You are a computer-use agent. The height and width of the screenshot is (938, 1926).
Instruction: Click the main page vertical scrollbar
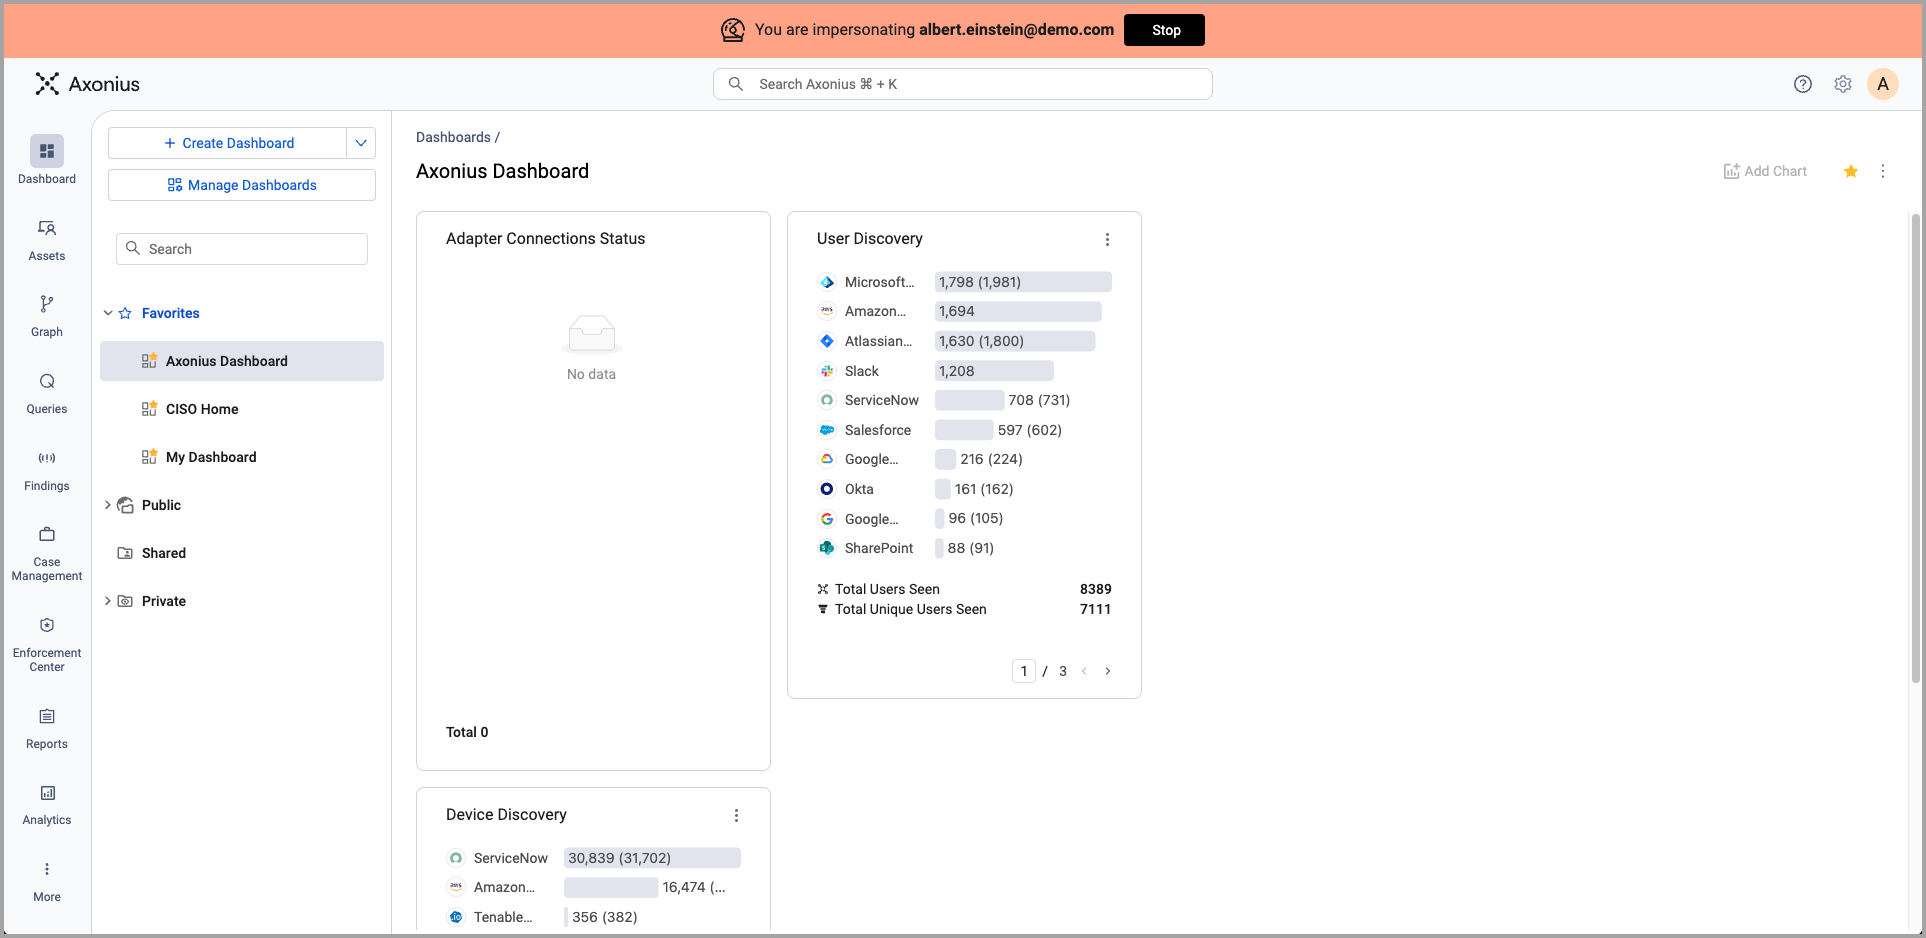[x=1916, y=448]
